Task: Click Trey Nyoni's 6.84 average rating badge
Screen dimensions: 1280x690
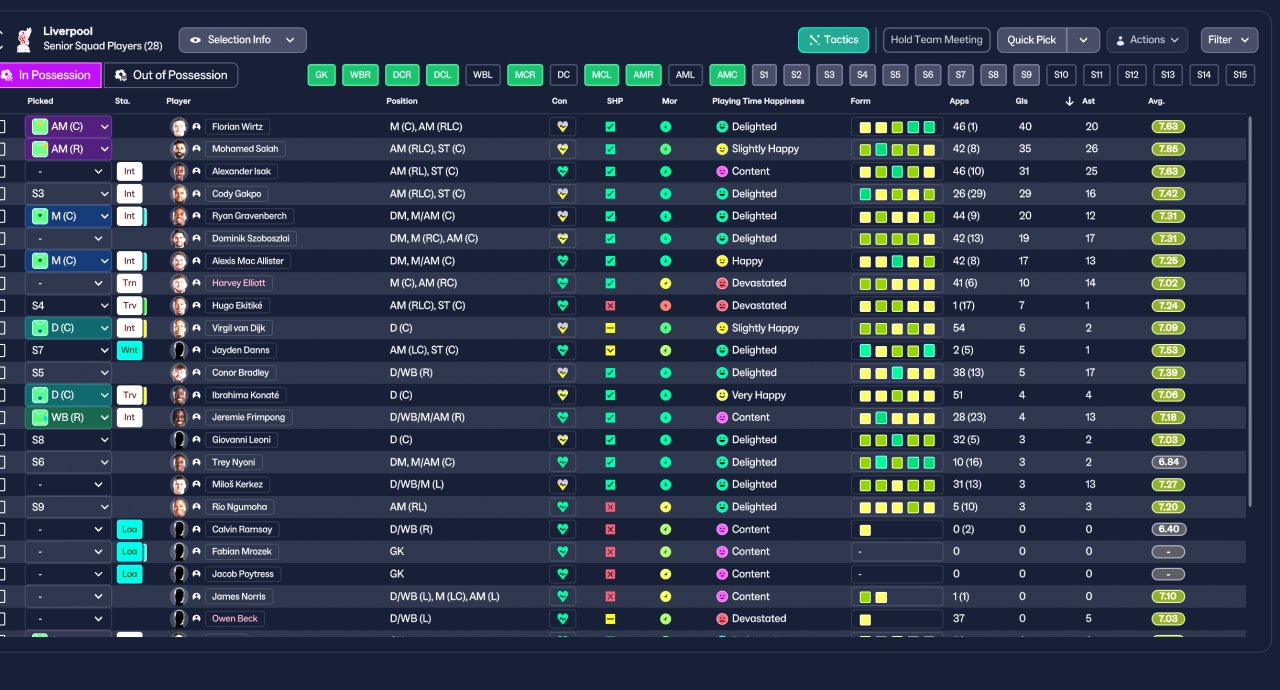Action: click(x=1168, y=462)
